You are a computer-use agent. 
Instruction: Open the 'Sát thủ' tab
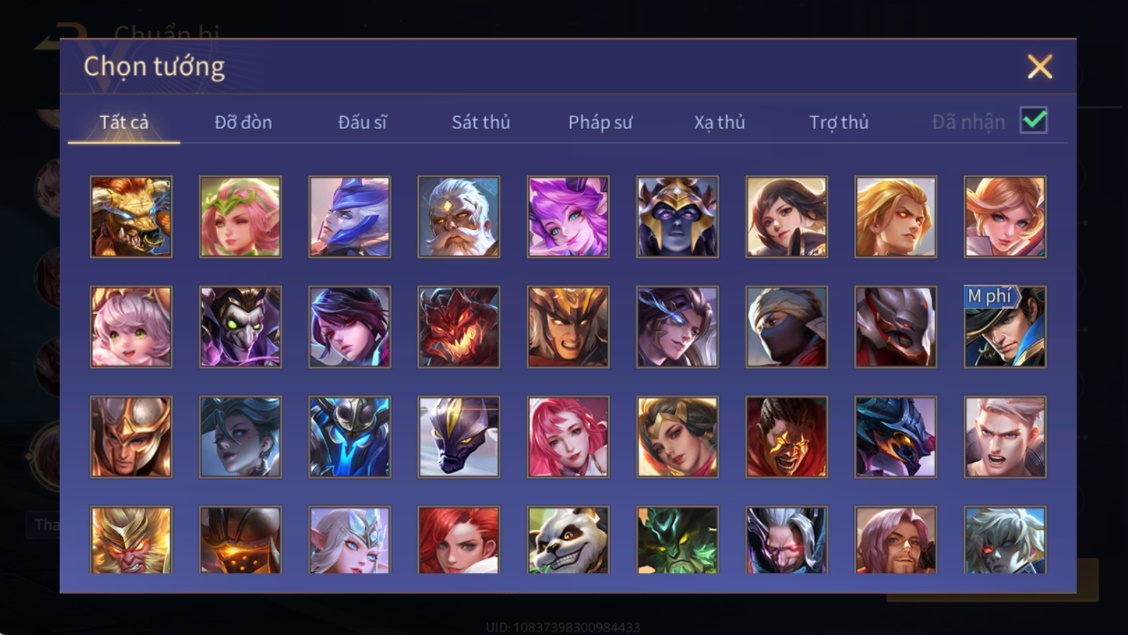(x=481, y=122)
